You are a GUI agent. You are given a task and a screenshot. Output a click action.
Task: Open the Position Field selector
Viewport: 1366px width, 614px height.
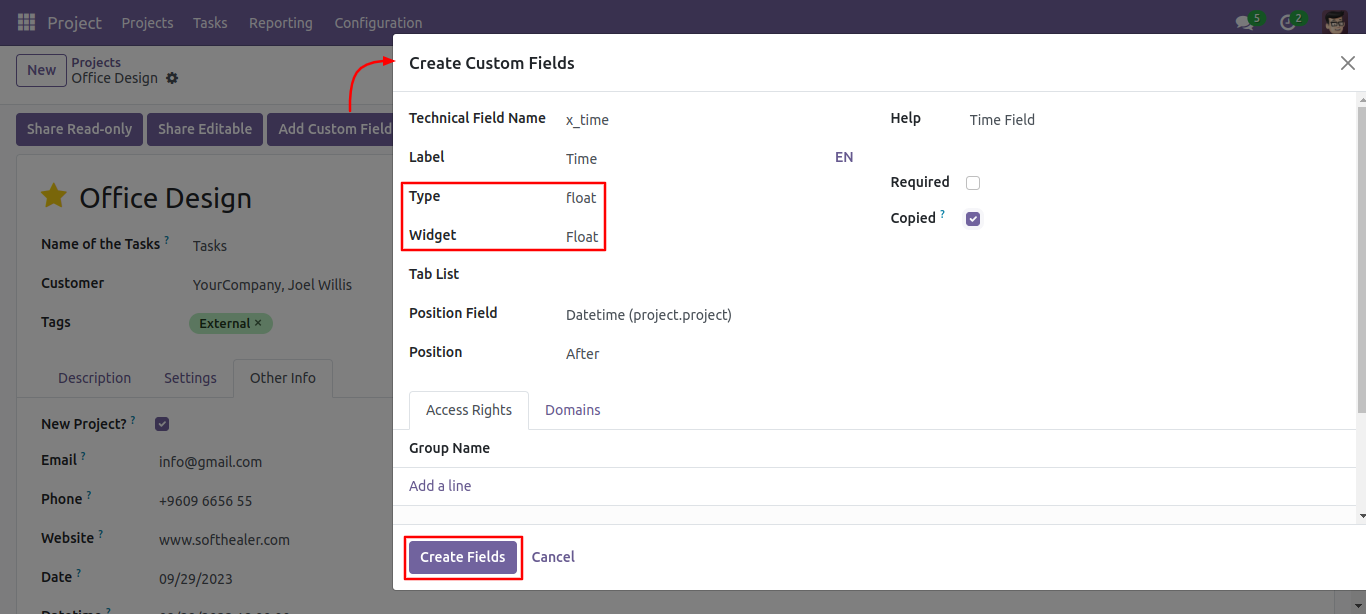tap(710, 315)
